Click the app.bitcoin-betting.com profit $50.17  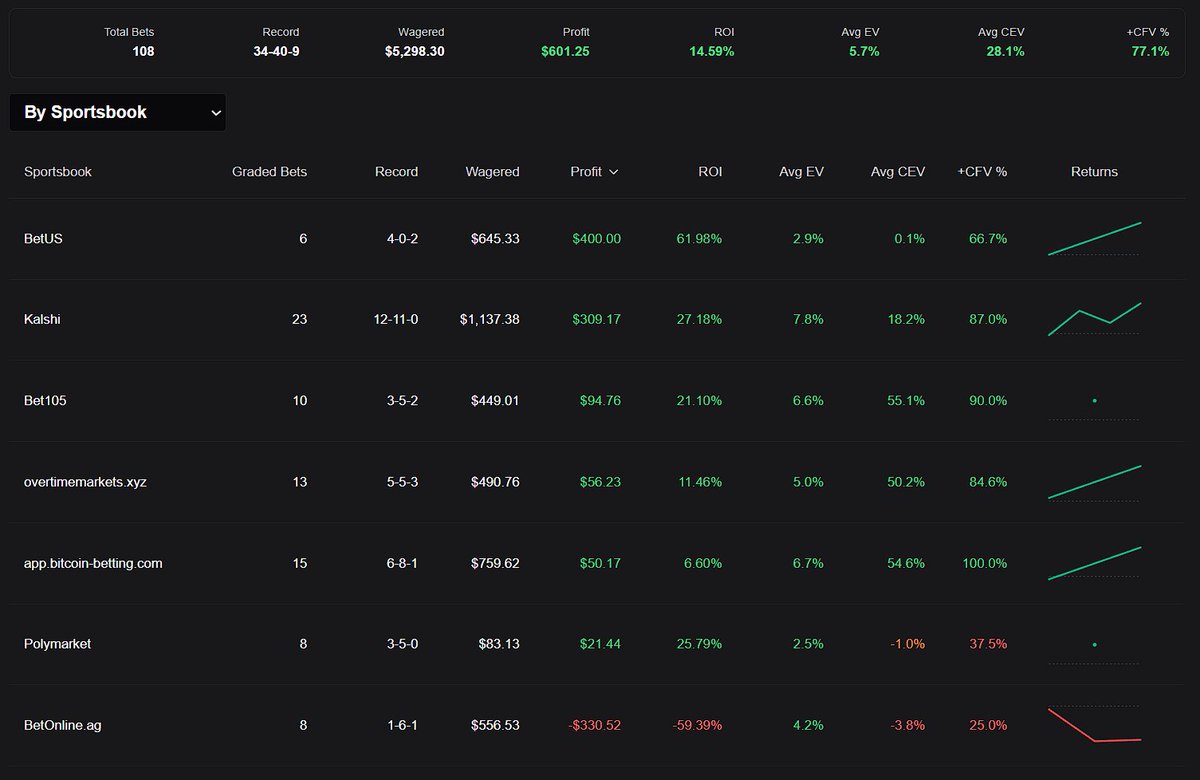click(x=600, y=563)
